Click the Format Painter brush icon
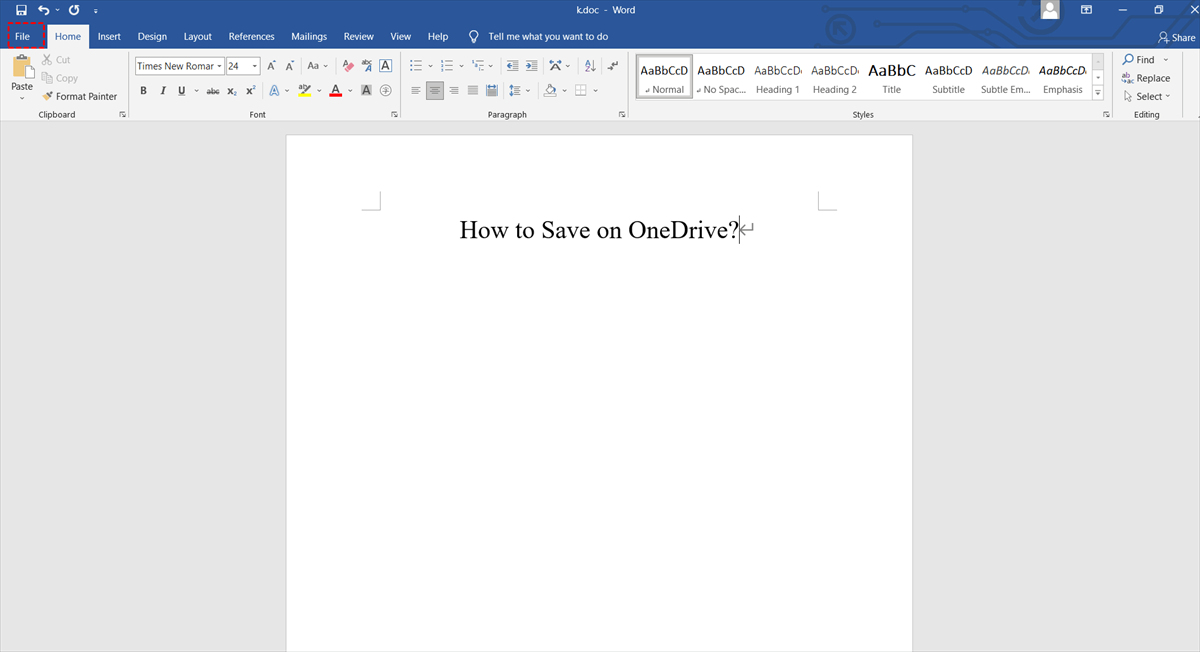The width and height of the screenshot is (1200, 652). coord(47,97)
